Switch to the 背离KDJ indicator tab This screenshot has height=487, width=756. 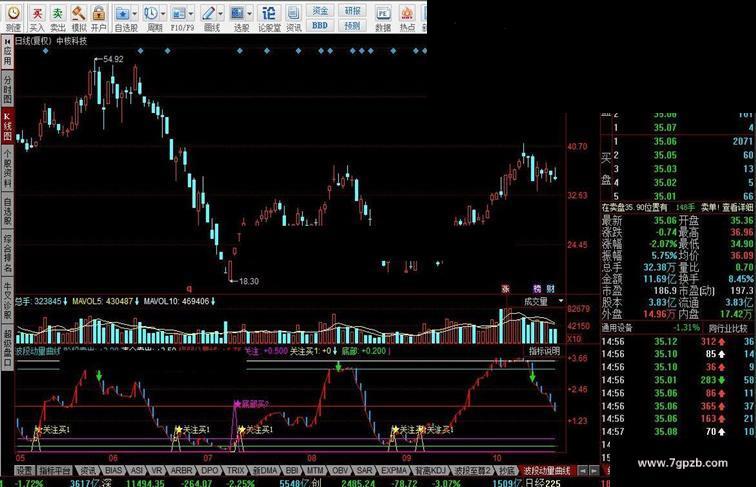pyautogui.click(x=431, y=470)
